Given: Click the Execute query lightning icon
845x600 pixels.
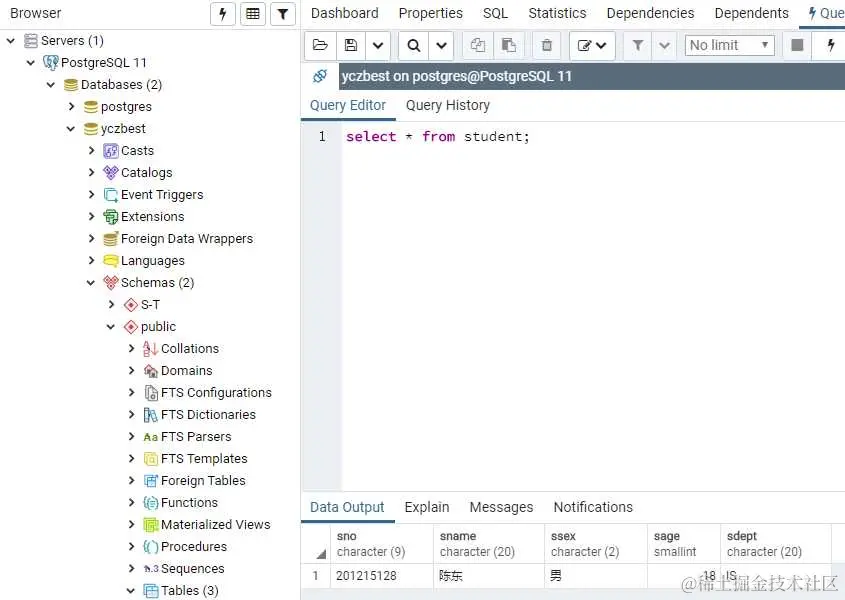Looking at the screenshot, I should [x=830, y=45].
